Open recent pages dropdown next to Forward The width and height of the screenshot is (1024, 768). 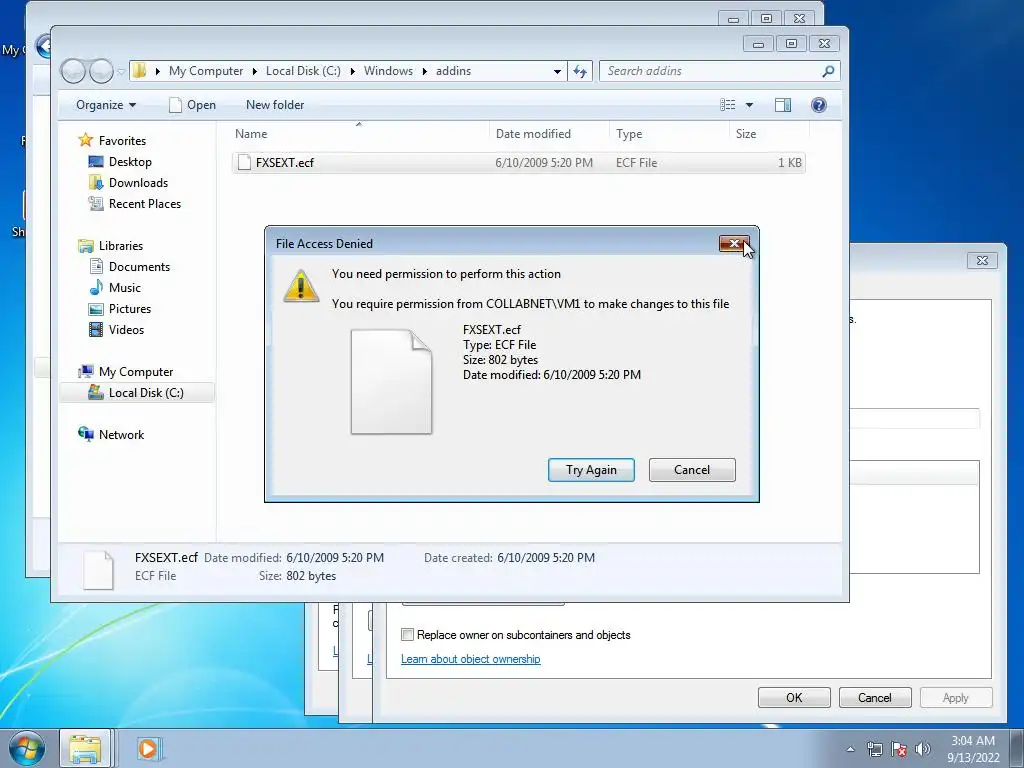tap(121, 72)
